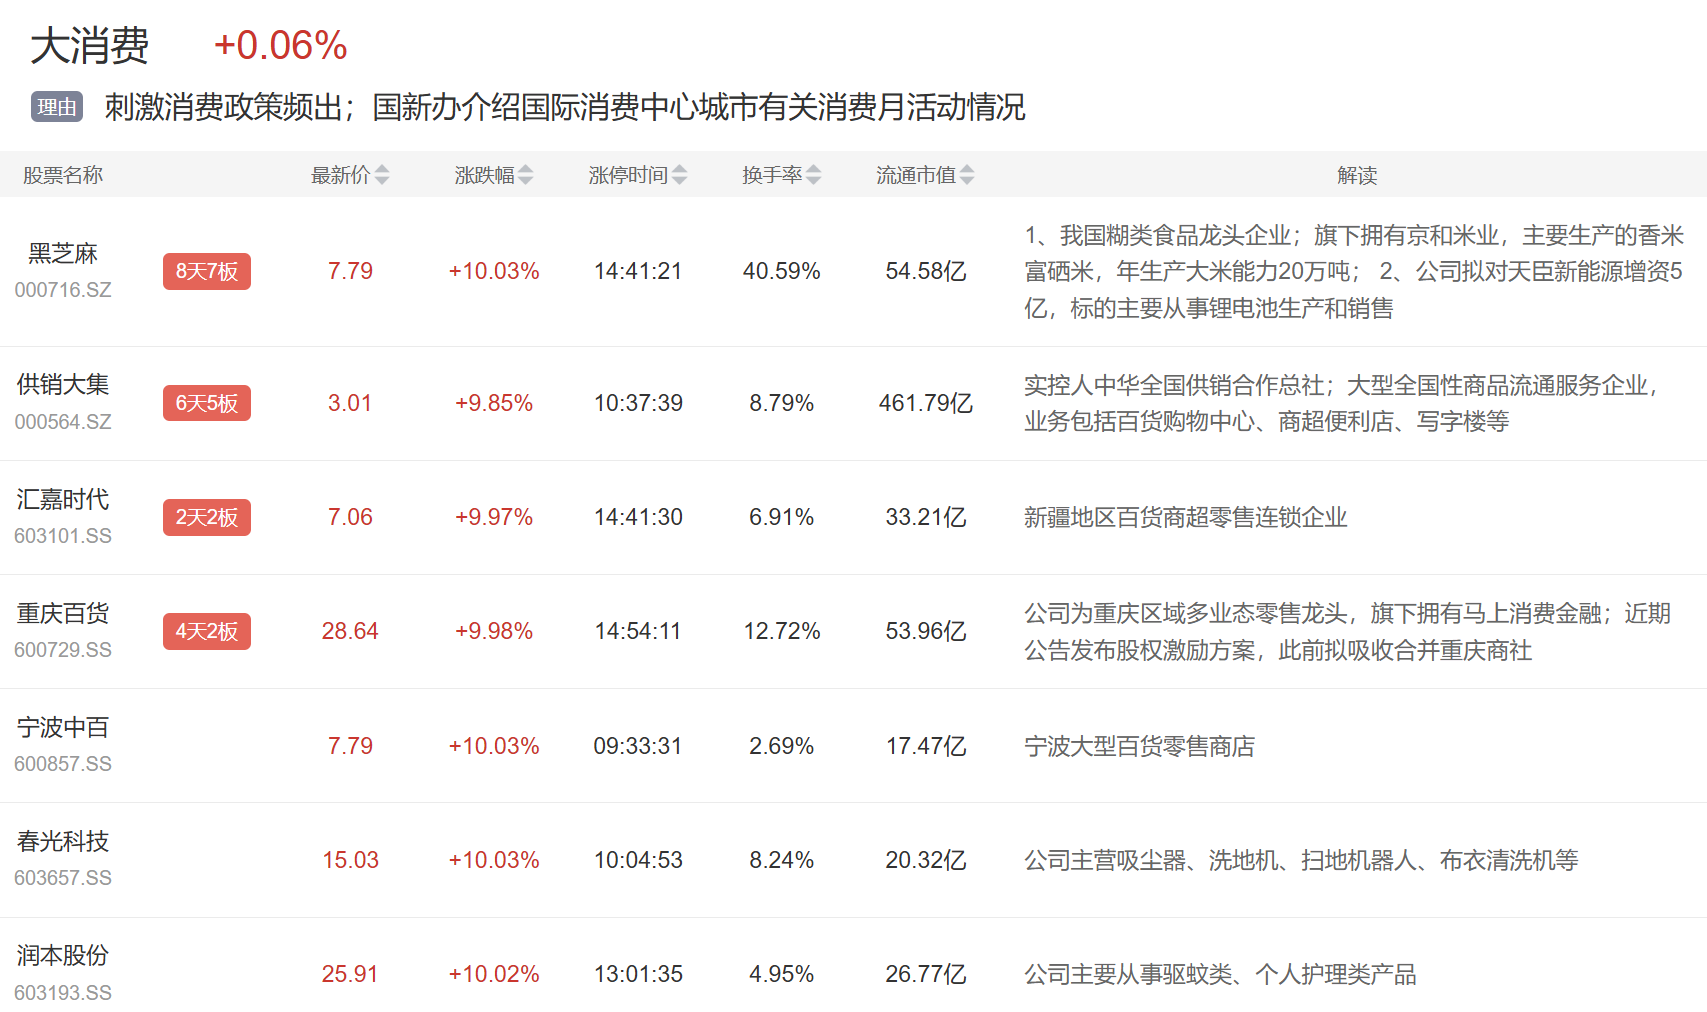Screen dimensions: 1707x1012
Task: Open 供销大集 stock details
Action: click(63, 385)
